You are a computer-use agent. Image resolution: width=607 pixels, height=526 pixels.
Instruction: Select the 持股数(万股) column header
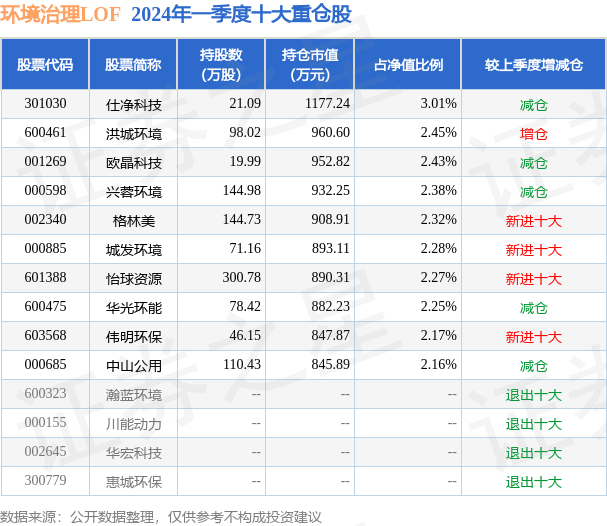221,65
